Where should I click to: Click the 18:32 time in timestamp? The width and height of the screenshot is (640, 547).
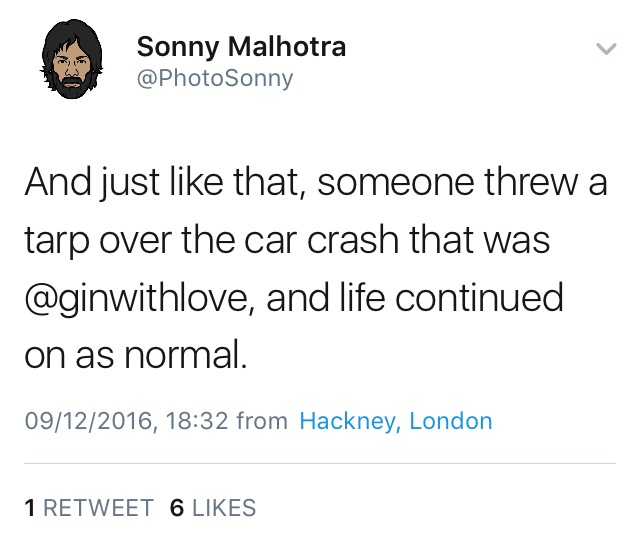pyautogui.click(x=199, y=421)
